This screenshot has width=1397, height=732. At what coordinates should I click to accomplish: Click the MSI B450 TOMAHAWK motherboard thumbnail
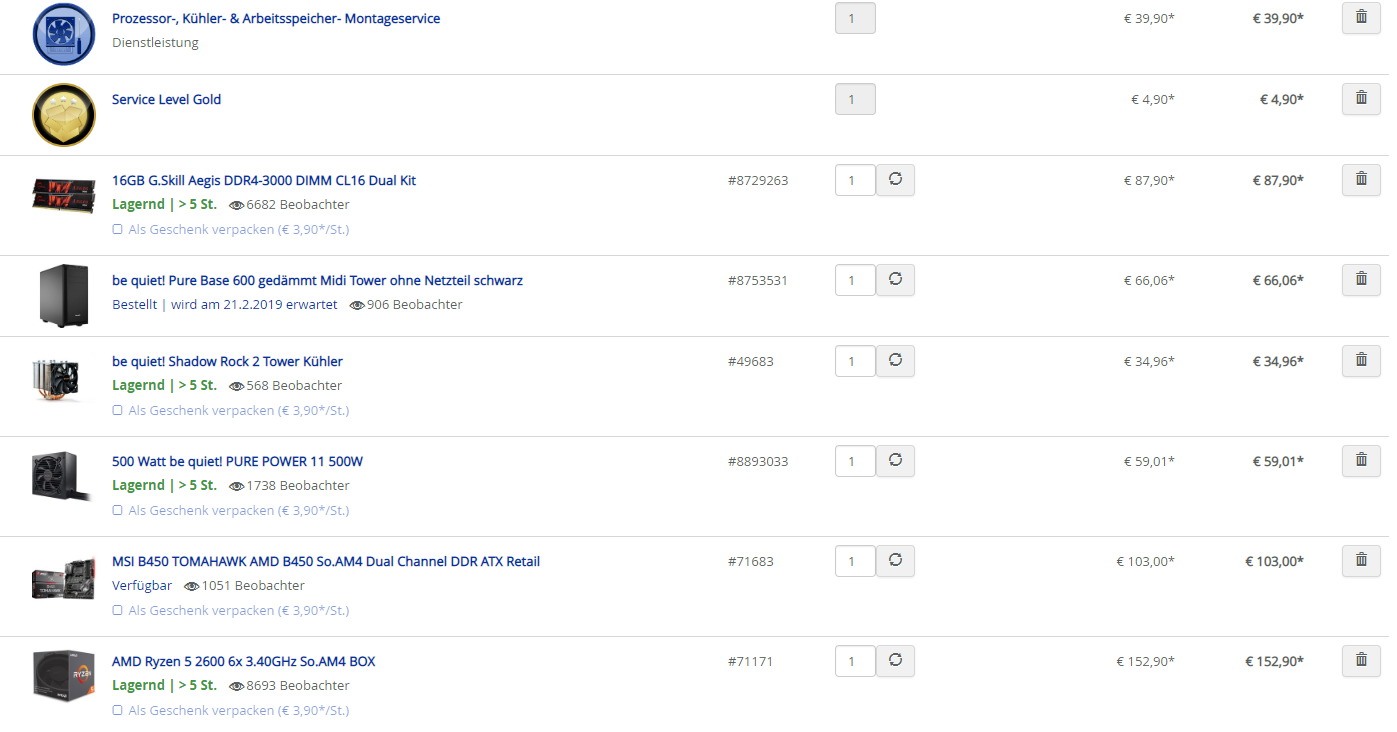click(64, 577)
